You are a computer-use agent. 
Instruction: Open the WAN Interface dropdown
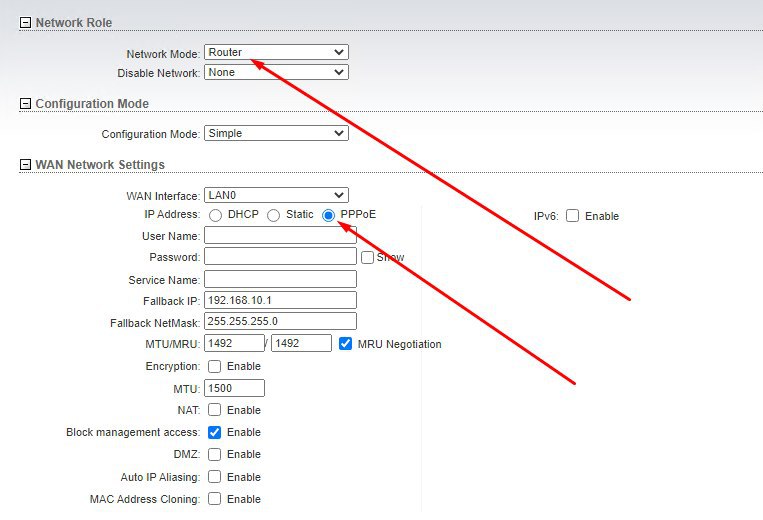pyautogui.click(x=276, y=195)
